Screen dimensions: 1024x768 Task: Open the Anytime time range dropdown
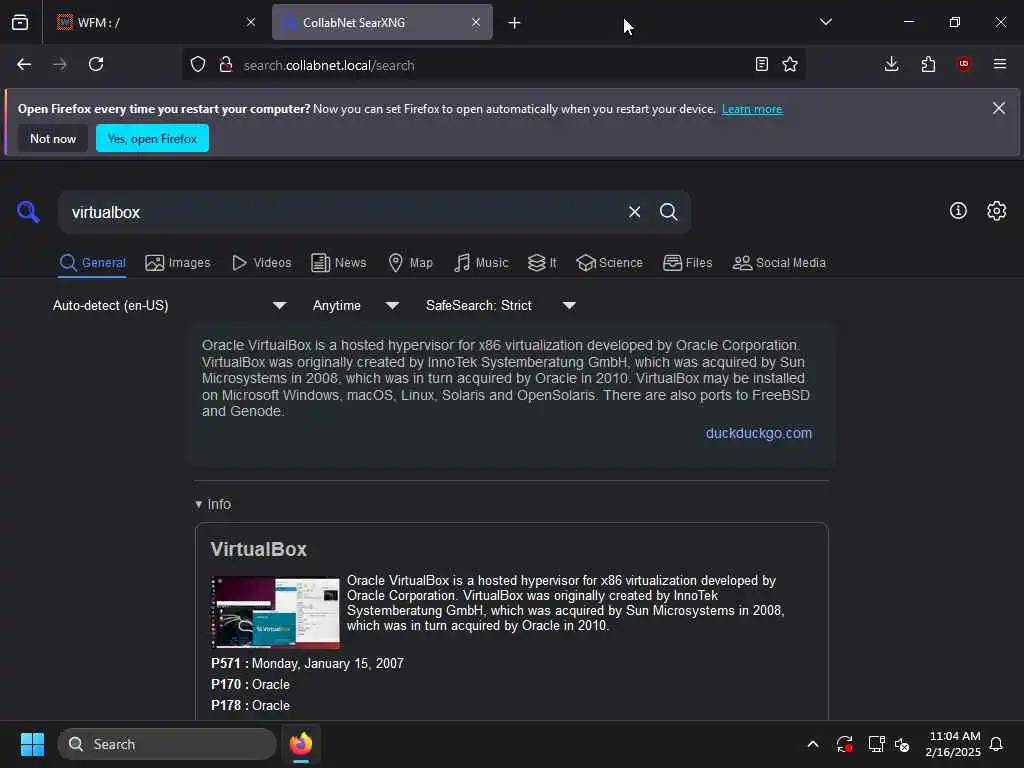click(355, 306)
